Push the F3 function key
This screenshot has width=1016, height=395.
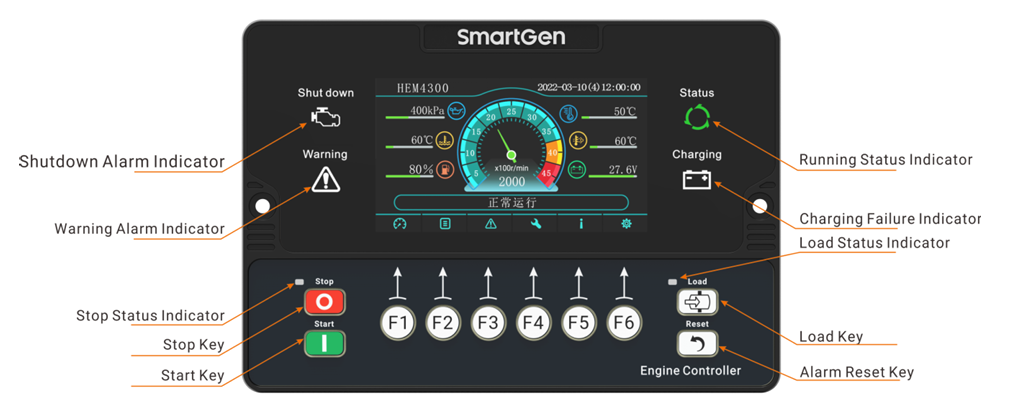pos(488,322)
